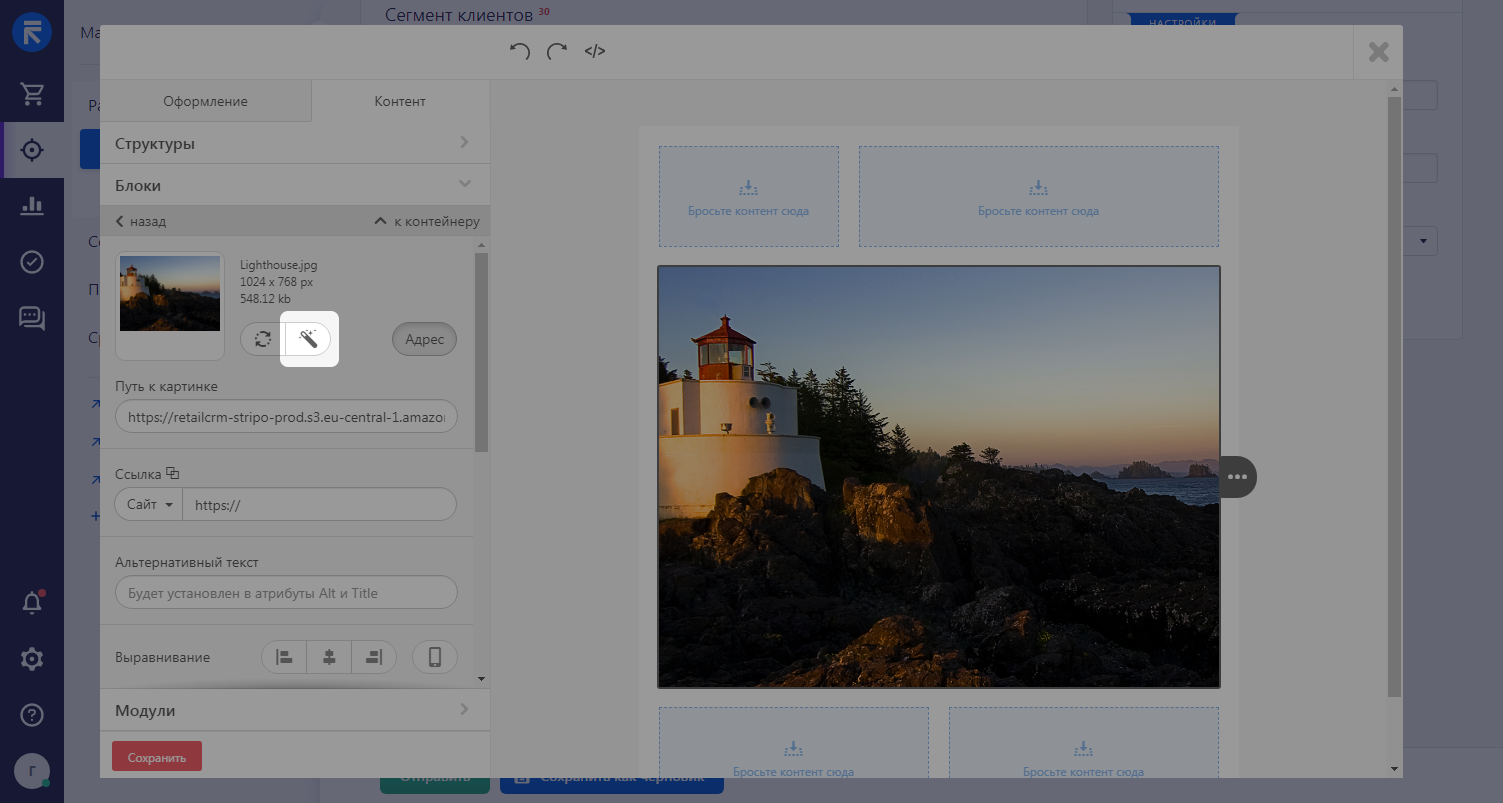
Task: Switch to the Контент tab
Action: click(400, 101)
